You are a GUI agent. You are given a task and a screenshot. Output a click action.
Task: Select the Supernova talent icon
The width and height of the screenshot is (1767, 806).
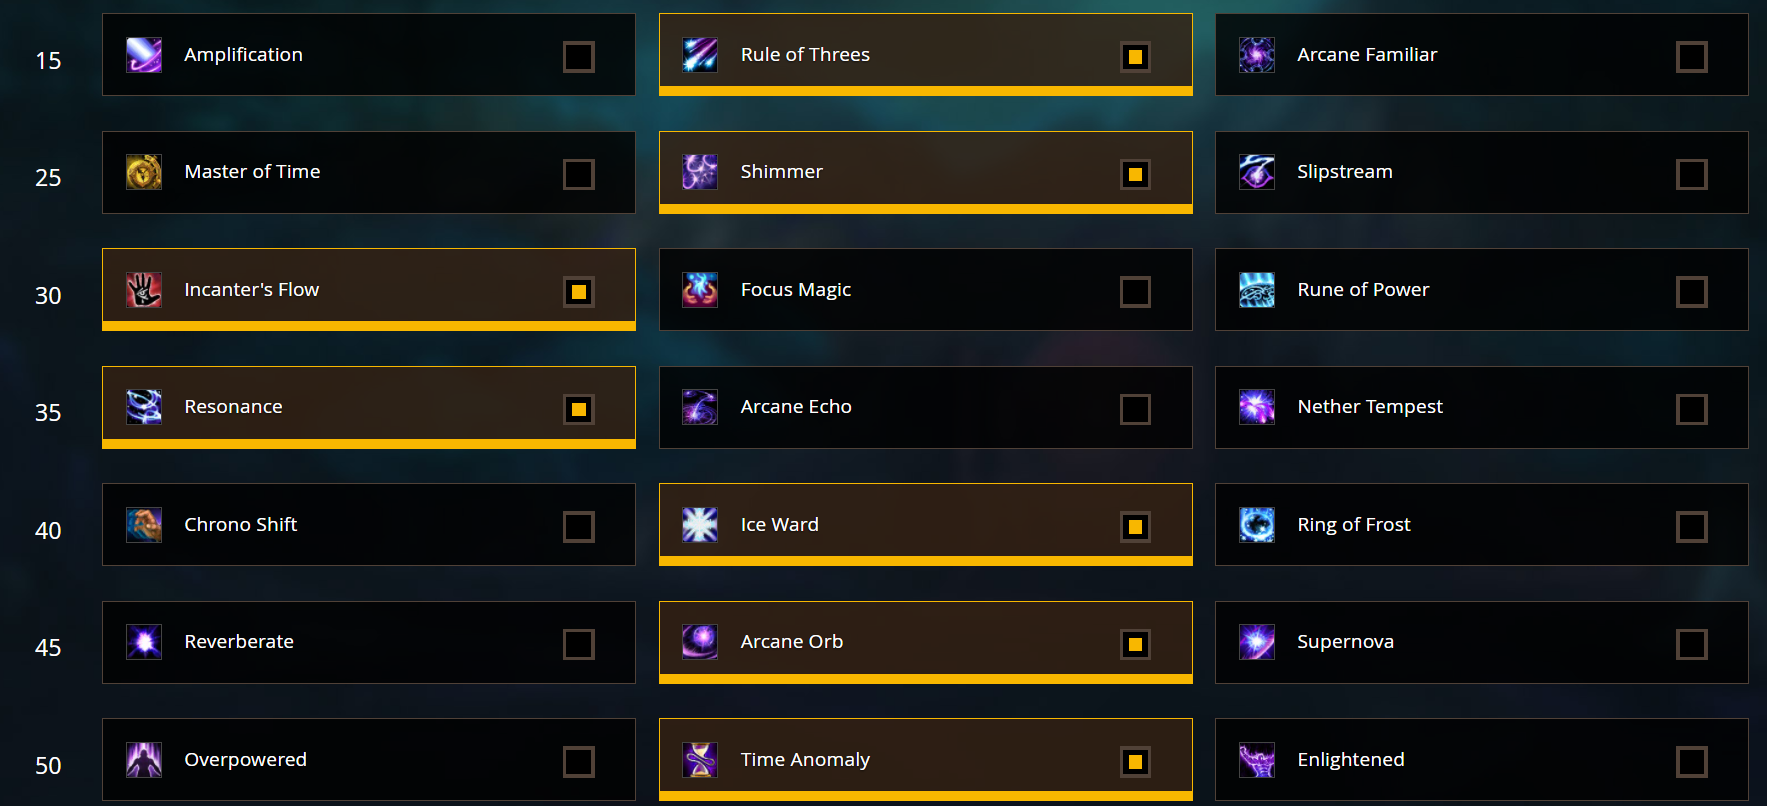point(1257,642)
